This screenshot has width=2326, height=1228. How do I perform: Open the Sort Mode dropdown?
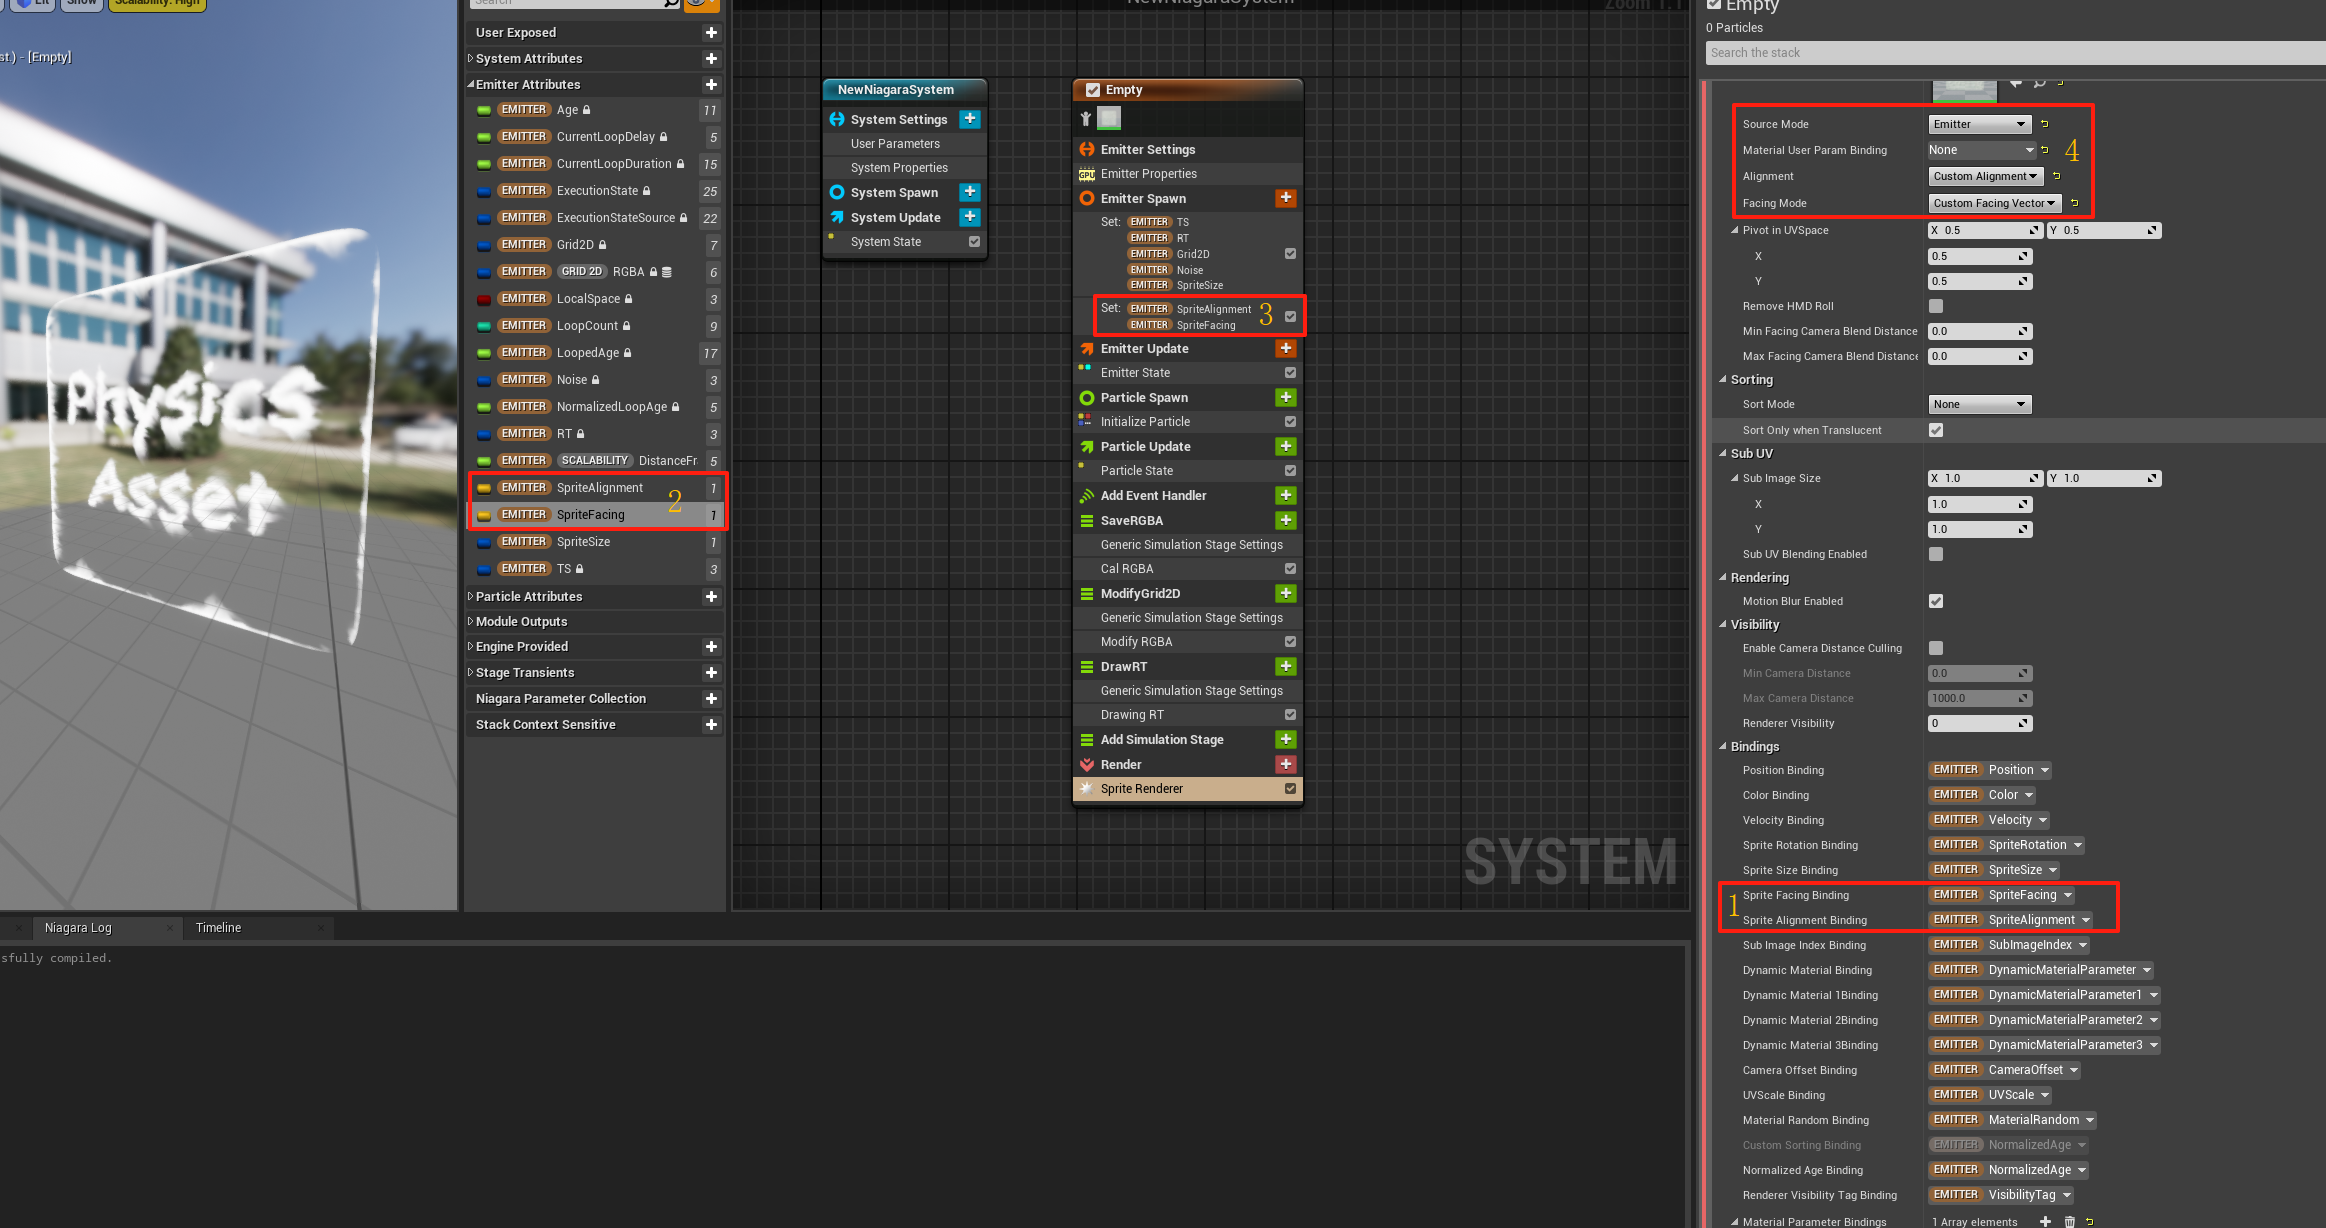tap(1979, 404)
